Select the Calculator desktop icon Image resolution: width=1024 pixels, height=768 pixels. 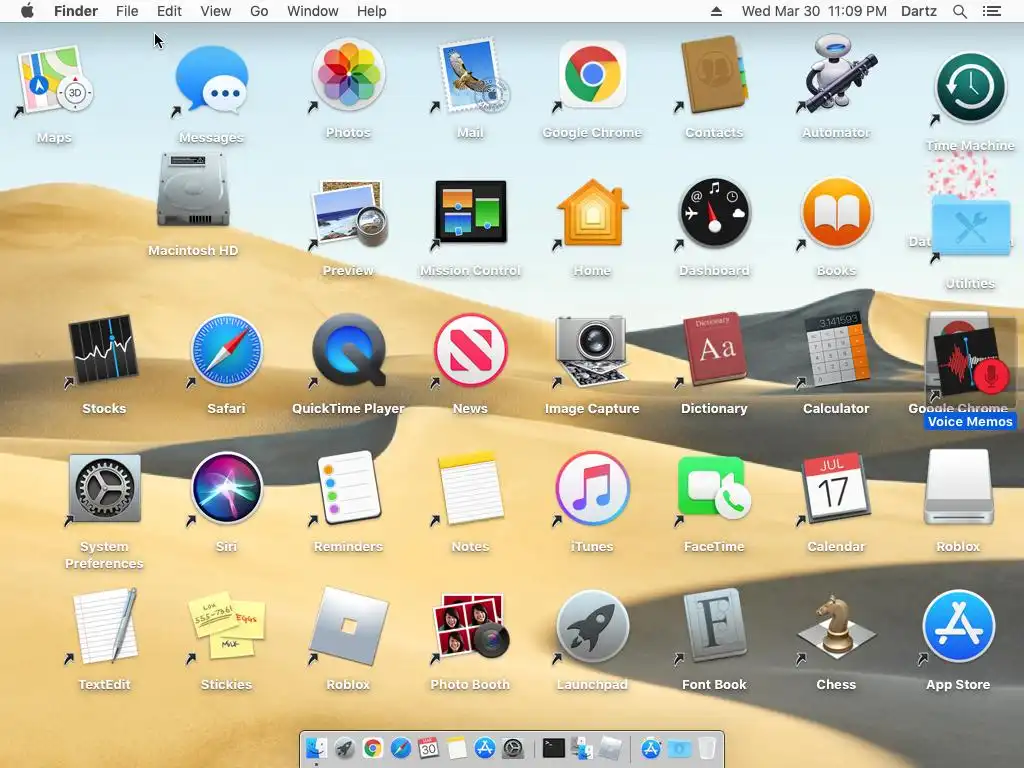pos(836,351)
